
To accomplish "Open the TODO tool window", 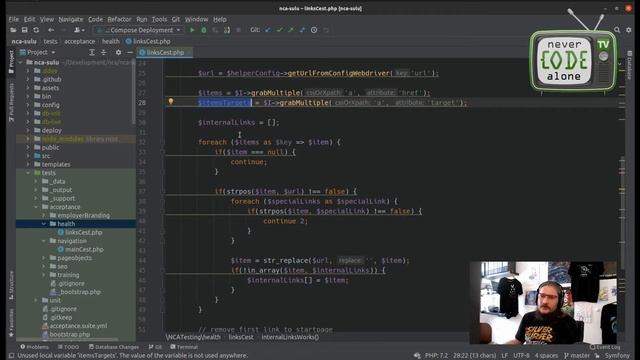I will click(68, 347).
